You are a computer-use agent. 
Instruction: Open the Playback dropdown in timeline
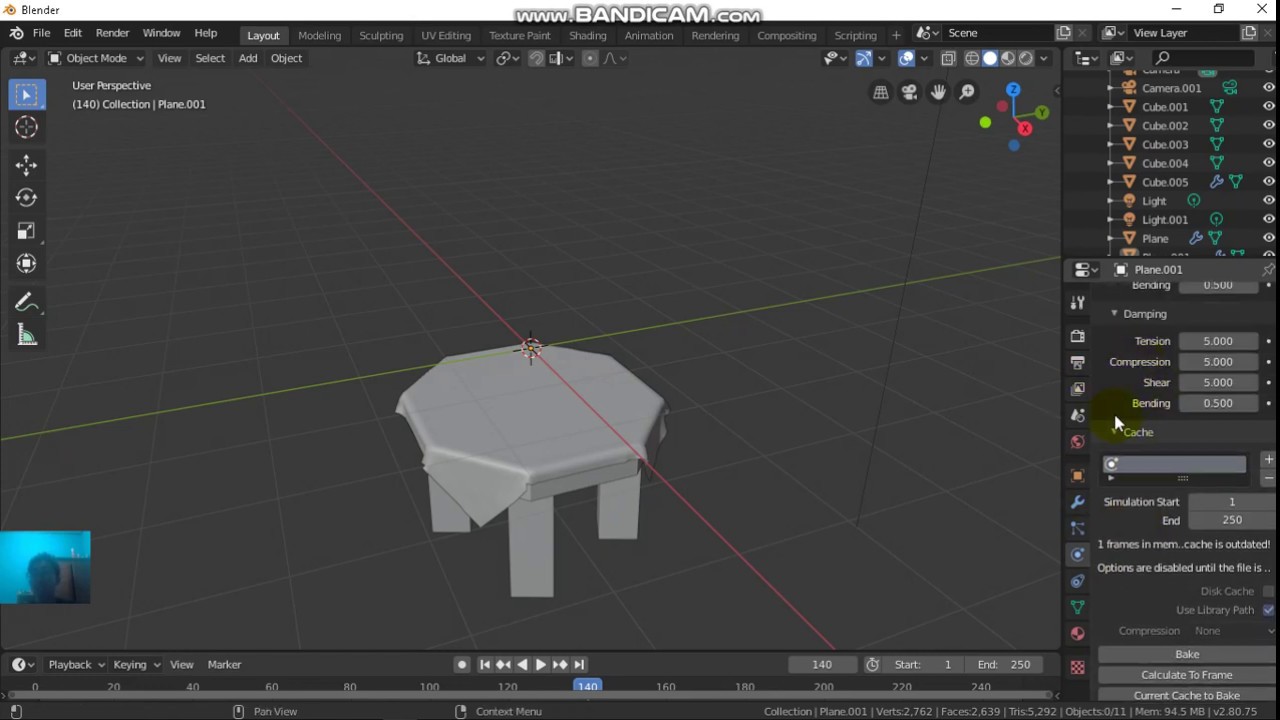pos(75,664)
